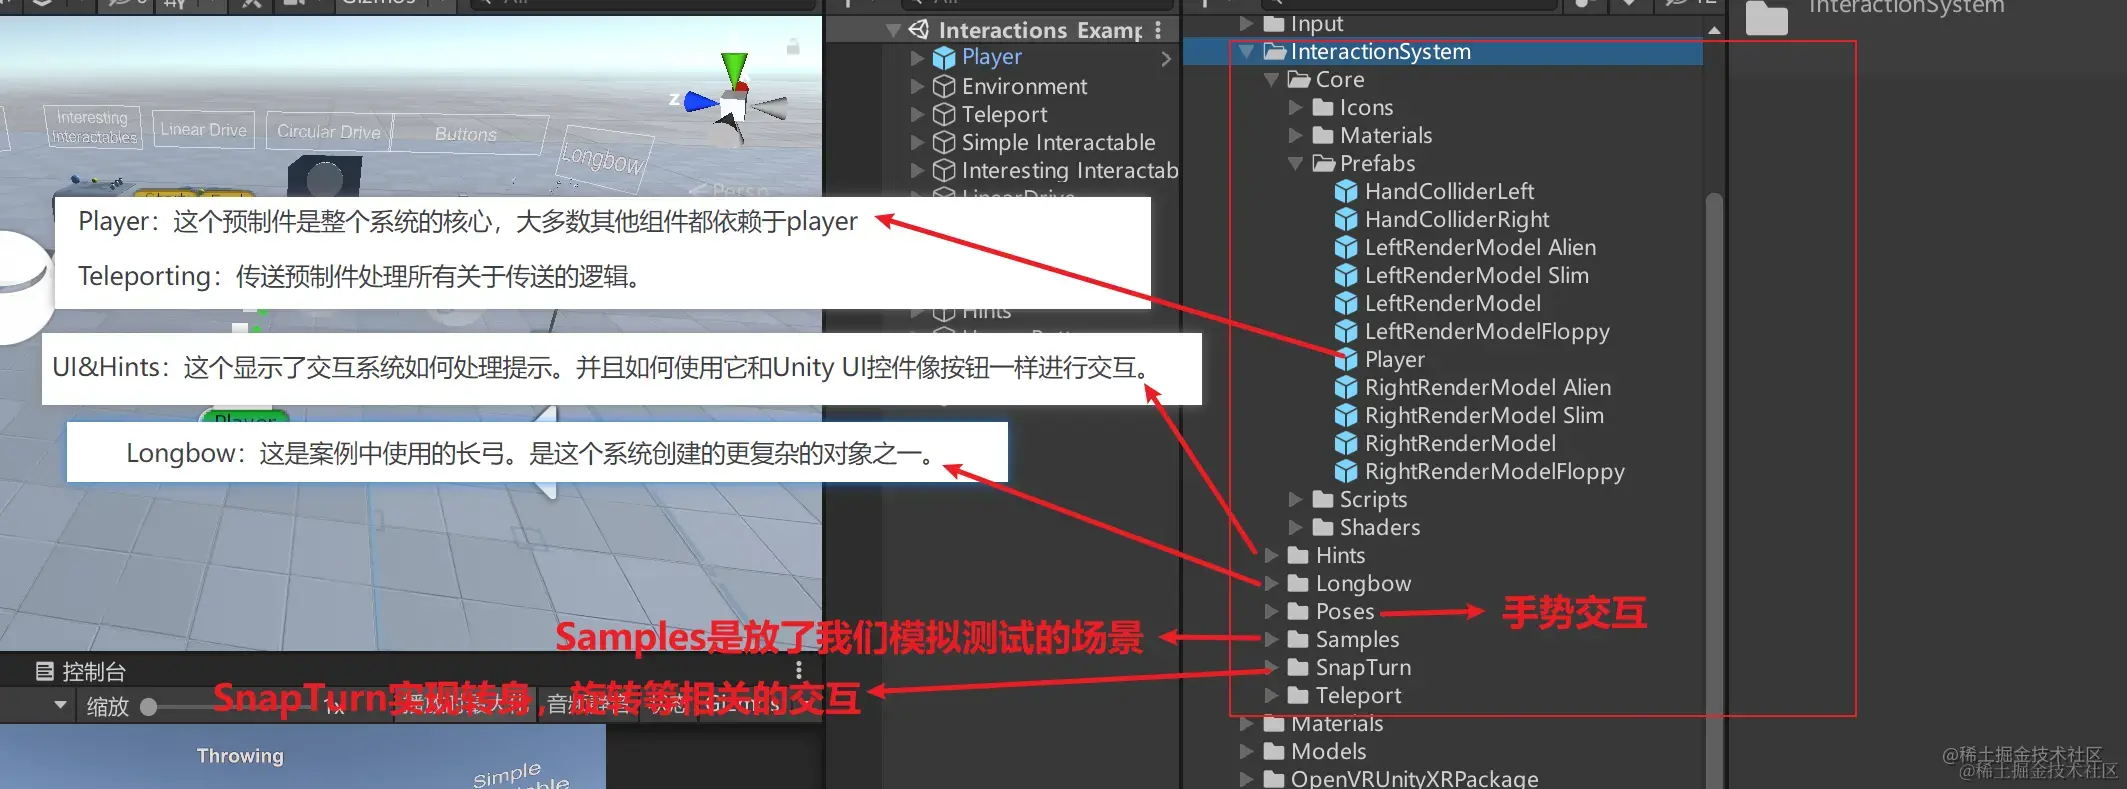The width and height of the screenshot is (2127, 789).
Task: Select the Models folder name
Action: pos(1328,751)
